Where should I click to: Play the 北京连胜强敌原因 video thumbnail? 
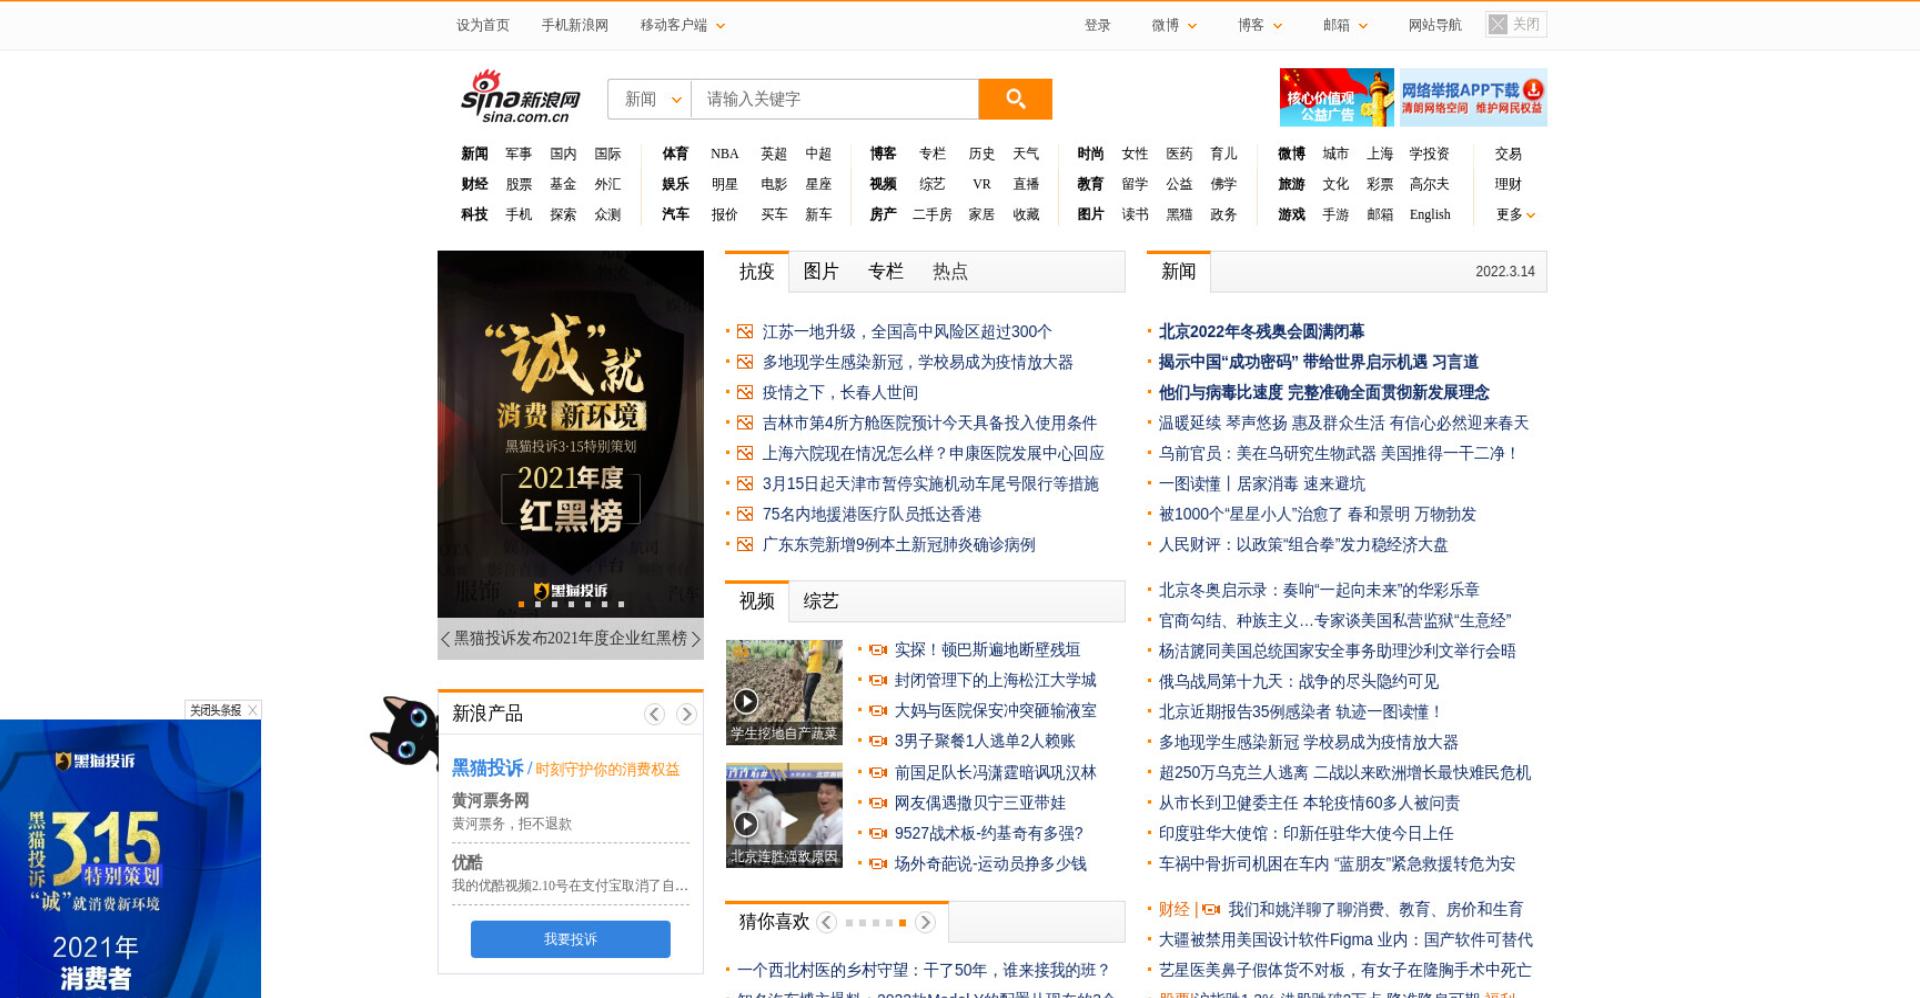[784, 816]
